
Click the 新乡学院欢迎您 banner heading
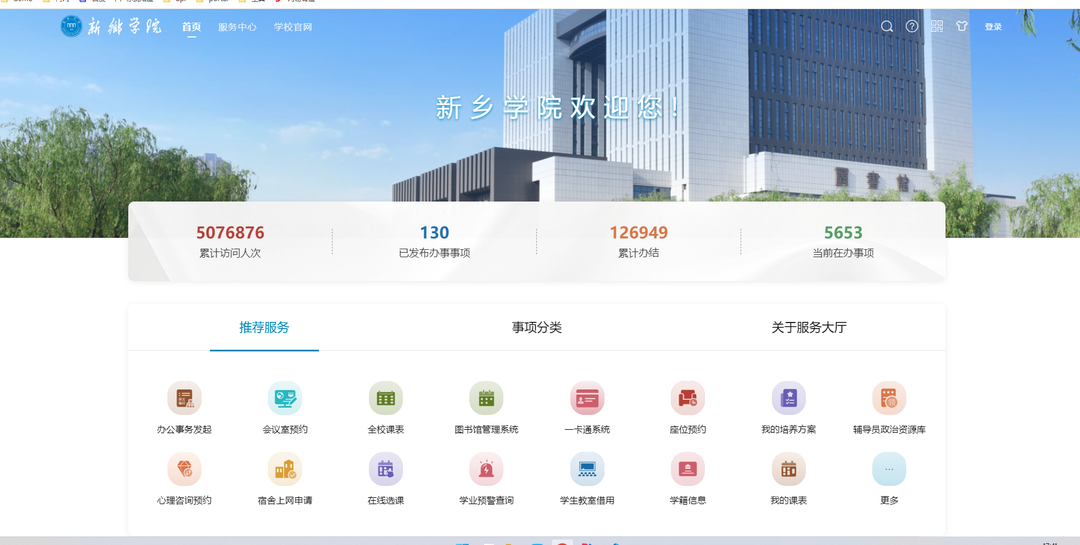[559, 108]
